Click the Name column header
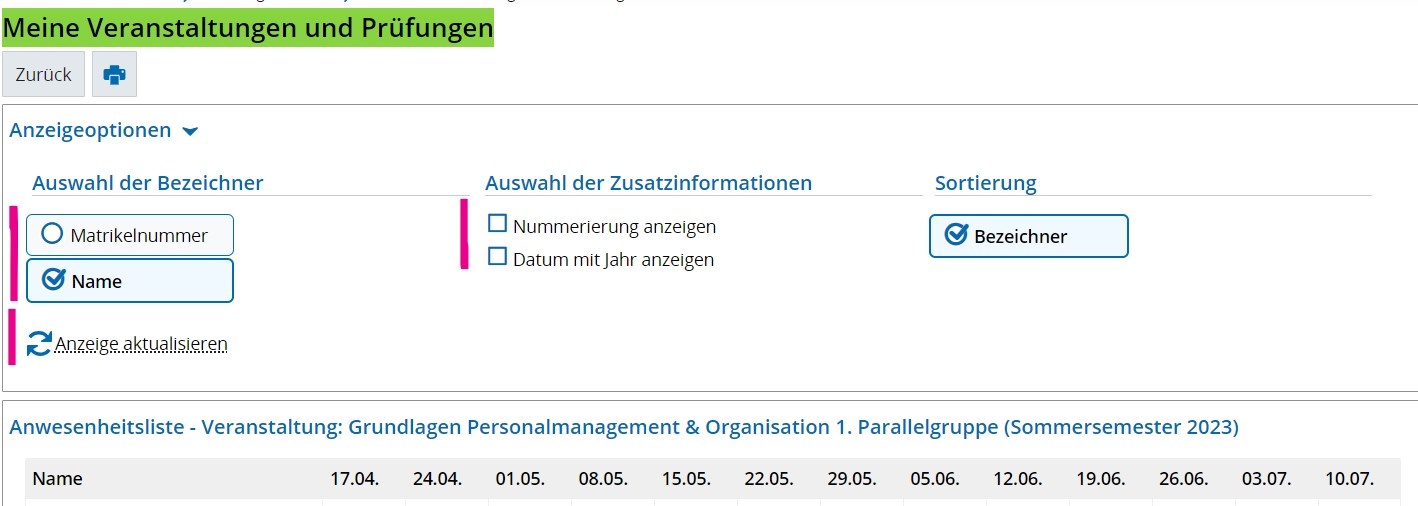This screenshot has width=1418, height=506. pos(57,478)
